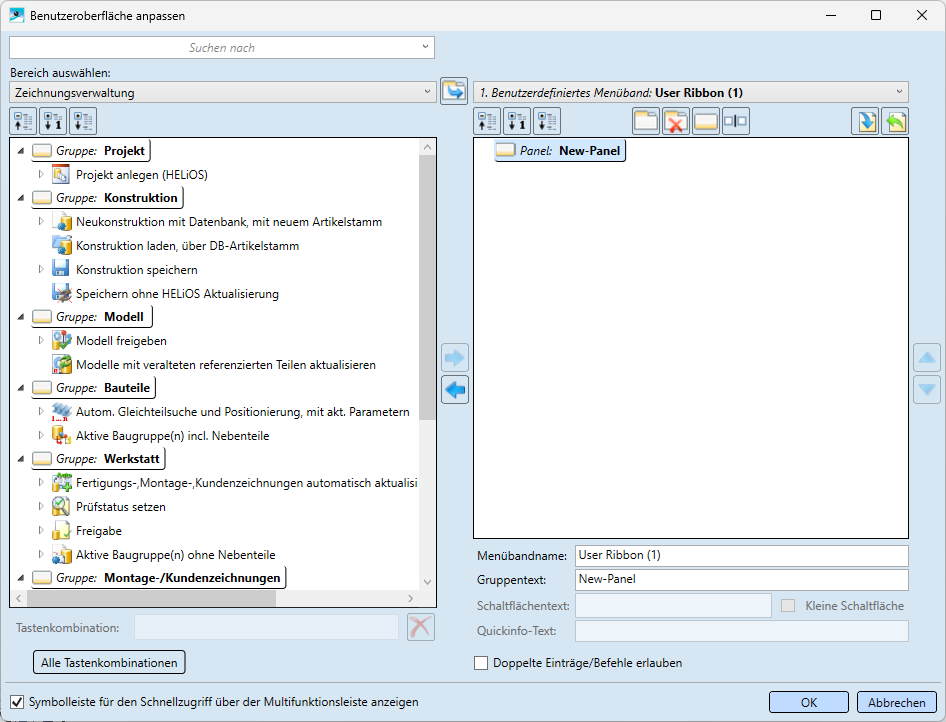Select Autom. Gleichteilsuche und Positionierung entry
Screen dimensions: 946x722
[243, 411]
